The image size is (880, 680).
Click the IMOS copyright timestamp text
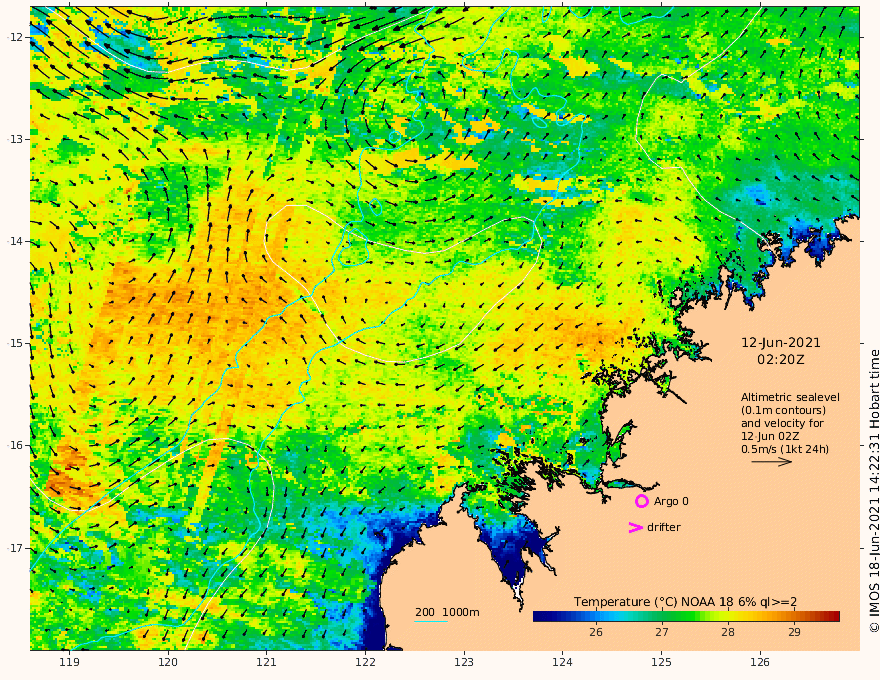click(x=874, y=491)
